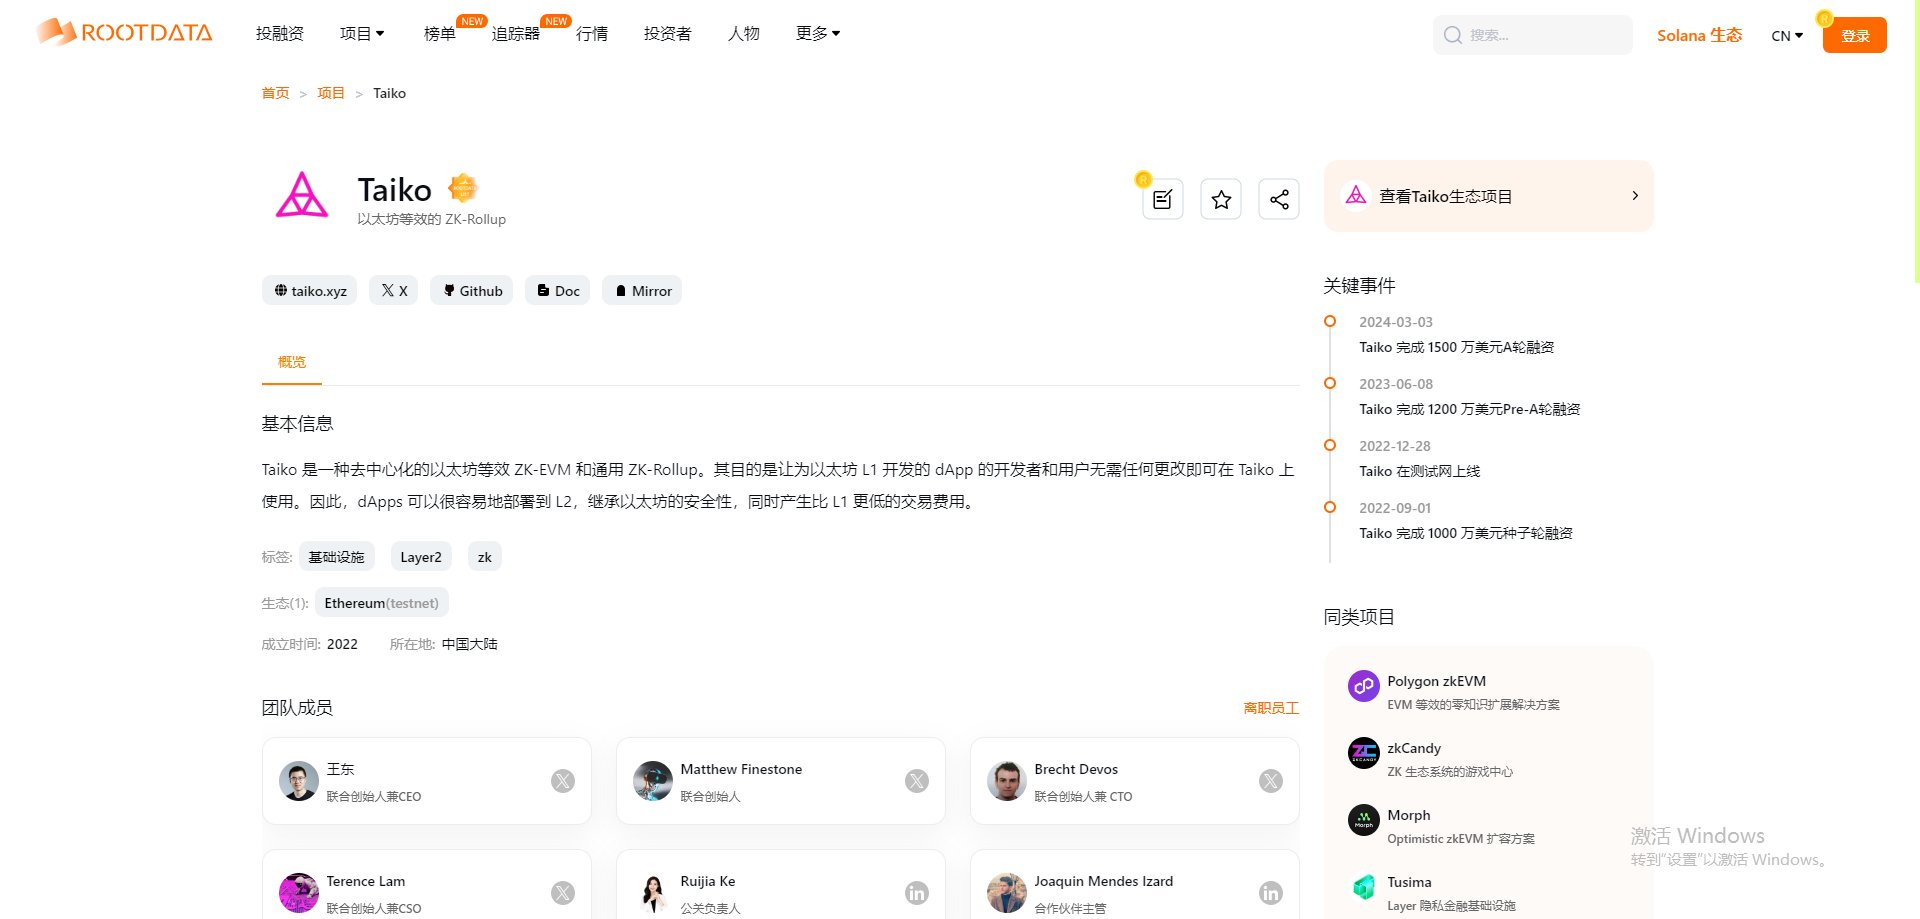The height and width of the screenshot is (919, 1920).
Task: Click Brecht Devos's avatar photo
Action: tap(1007, 781)
